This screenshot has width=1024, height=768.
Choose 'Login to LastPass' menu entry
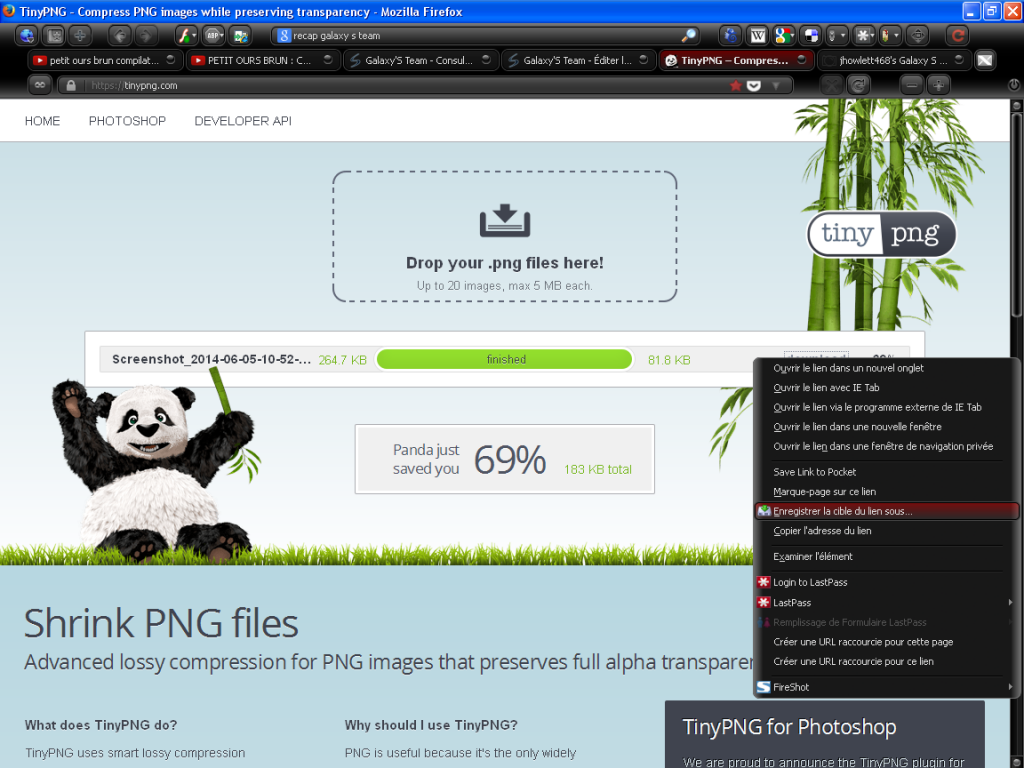tap(886, 582)
